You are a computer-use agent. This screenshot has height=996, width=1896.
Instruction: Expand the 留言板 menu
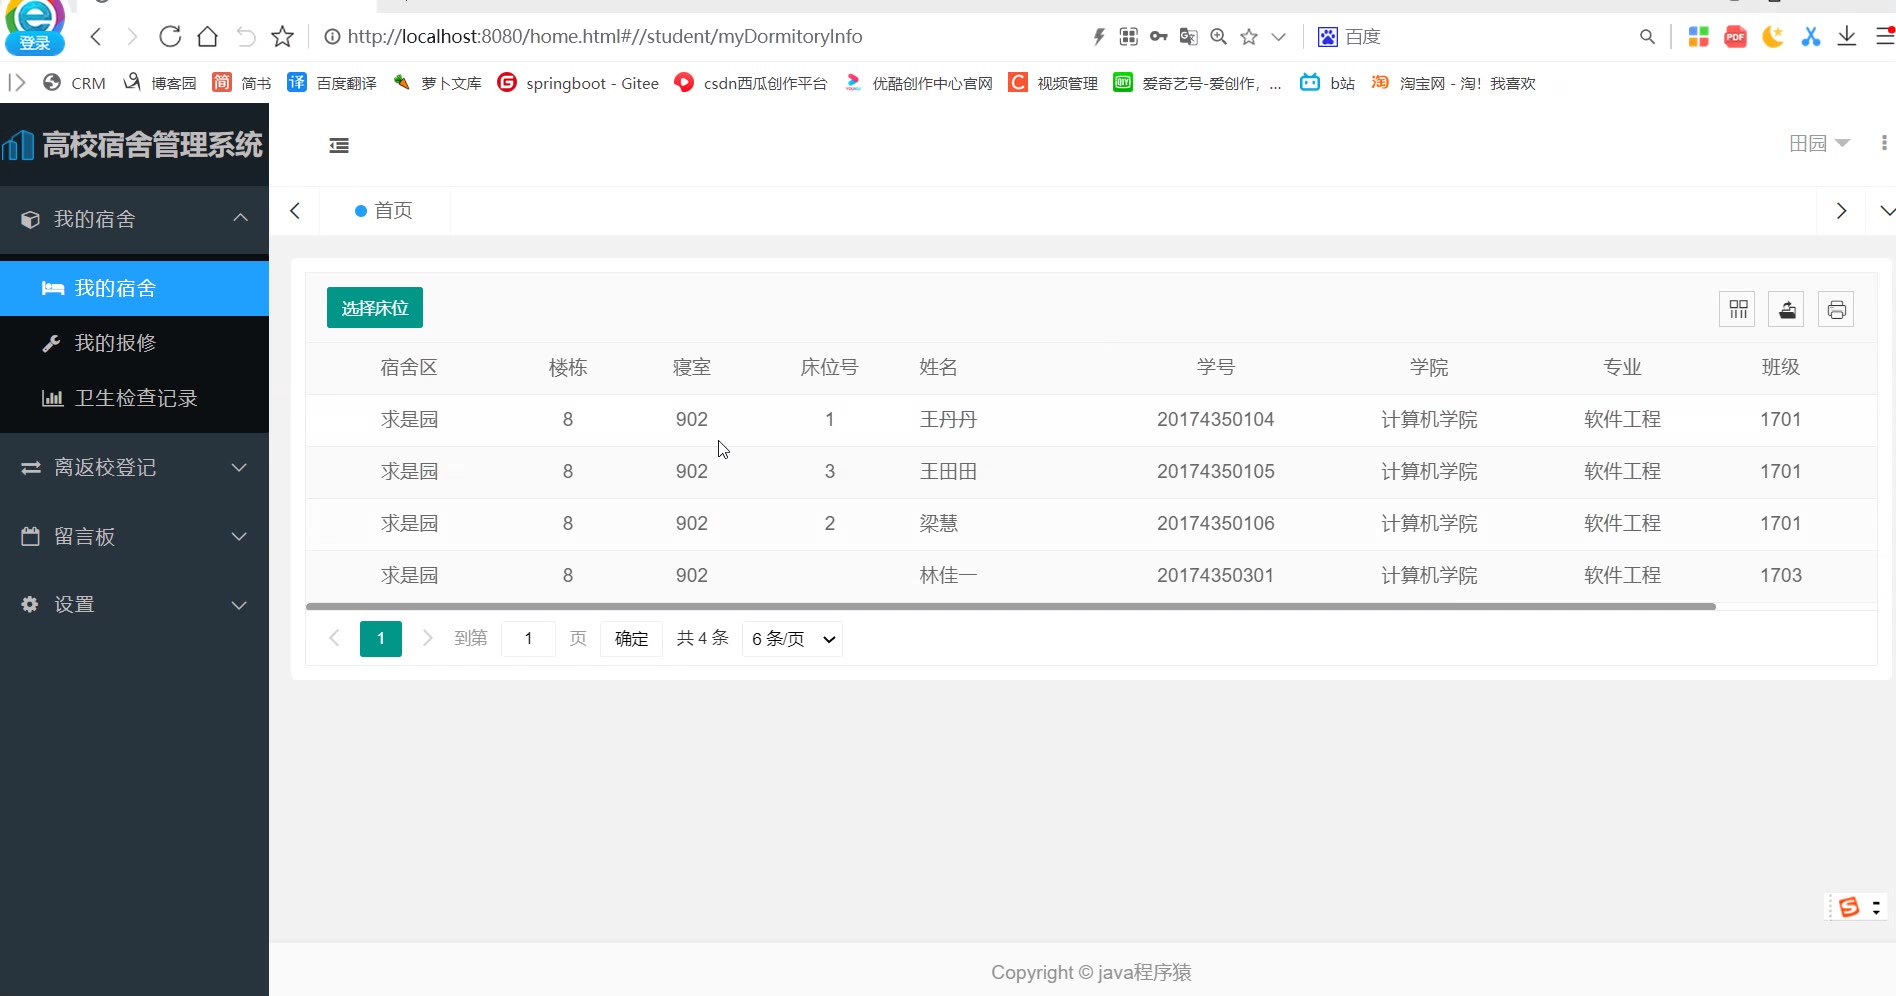point(134,537)
